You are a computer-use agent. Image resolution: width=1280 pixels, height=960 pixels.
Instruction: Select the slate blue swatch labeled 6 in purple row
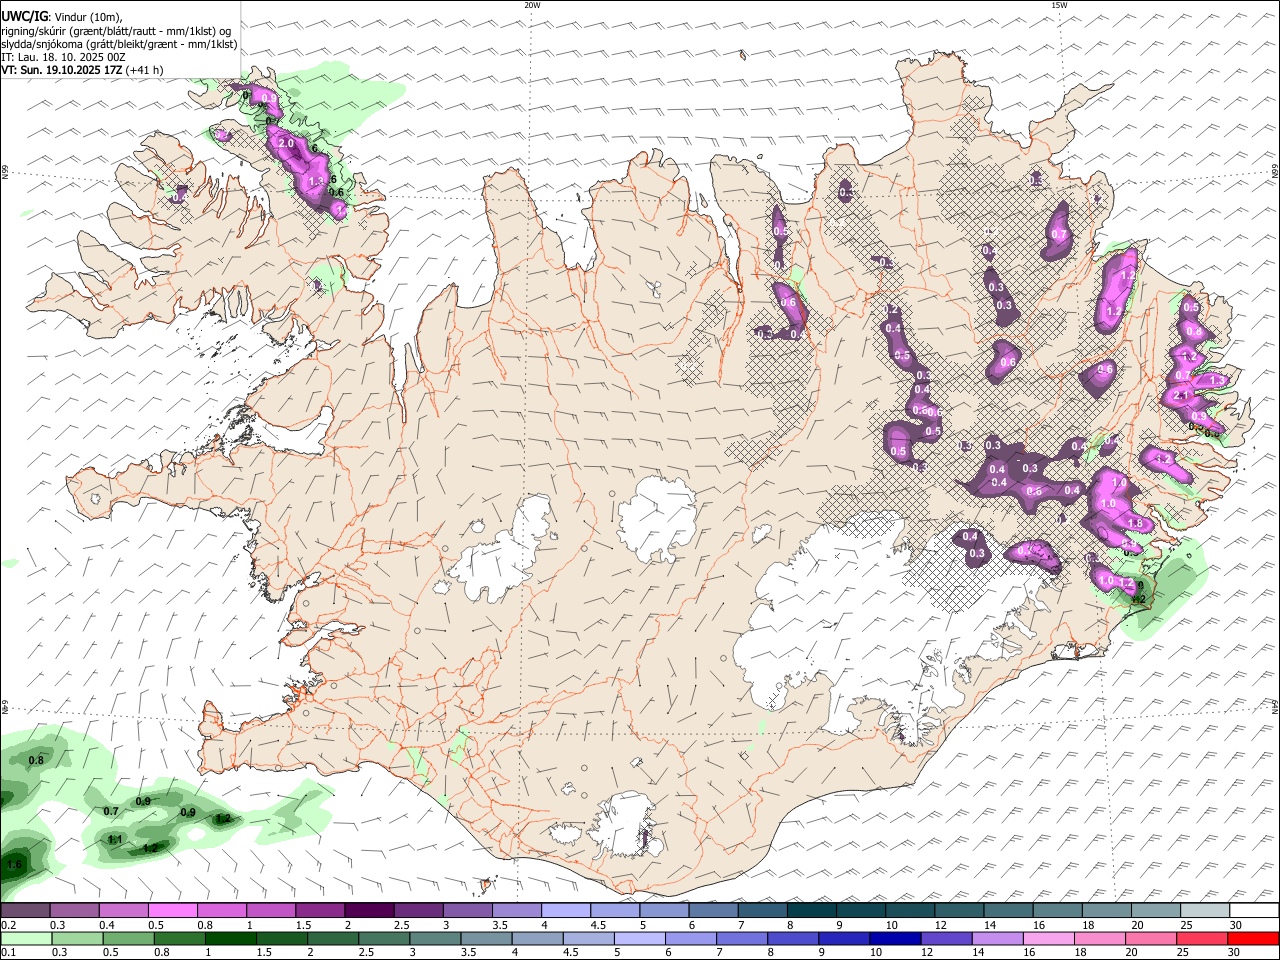[x=713, y=910]
